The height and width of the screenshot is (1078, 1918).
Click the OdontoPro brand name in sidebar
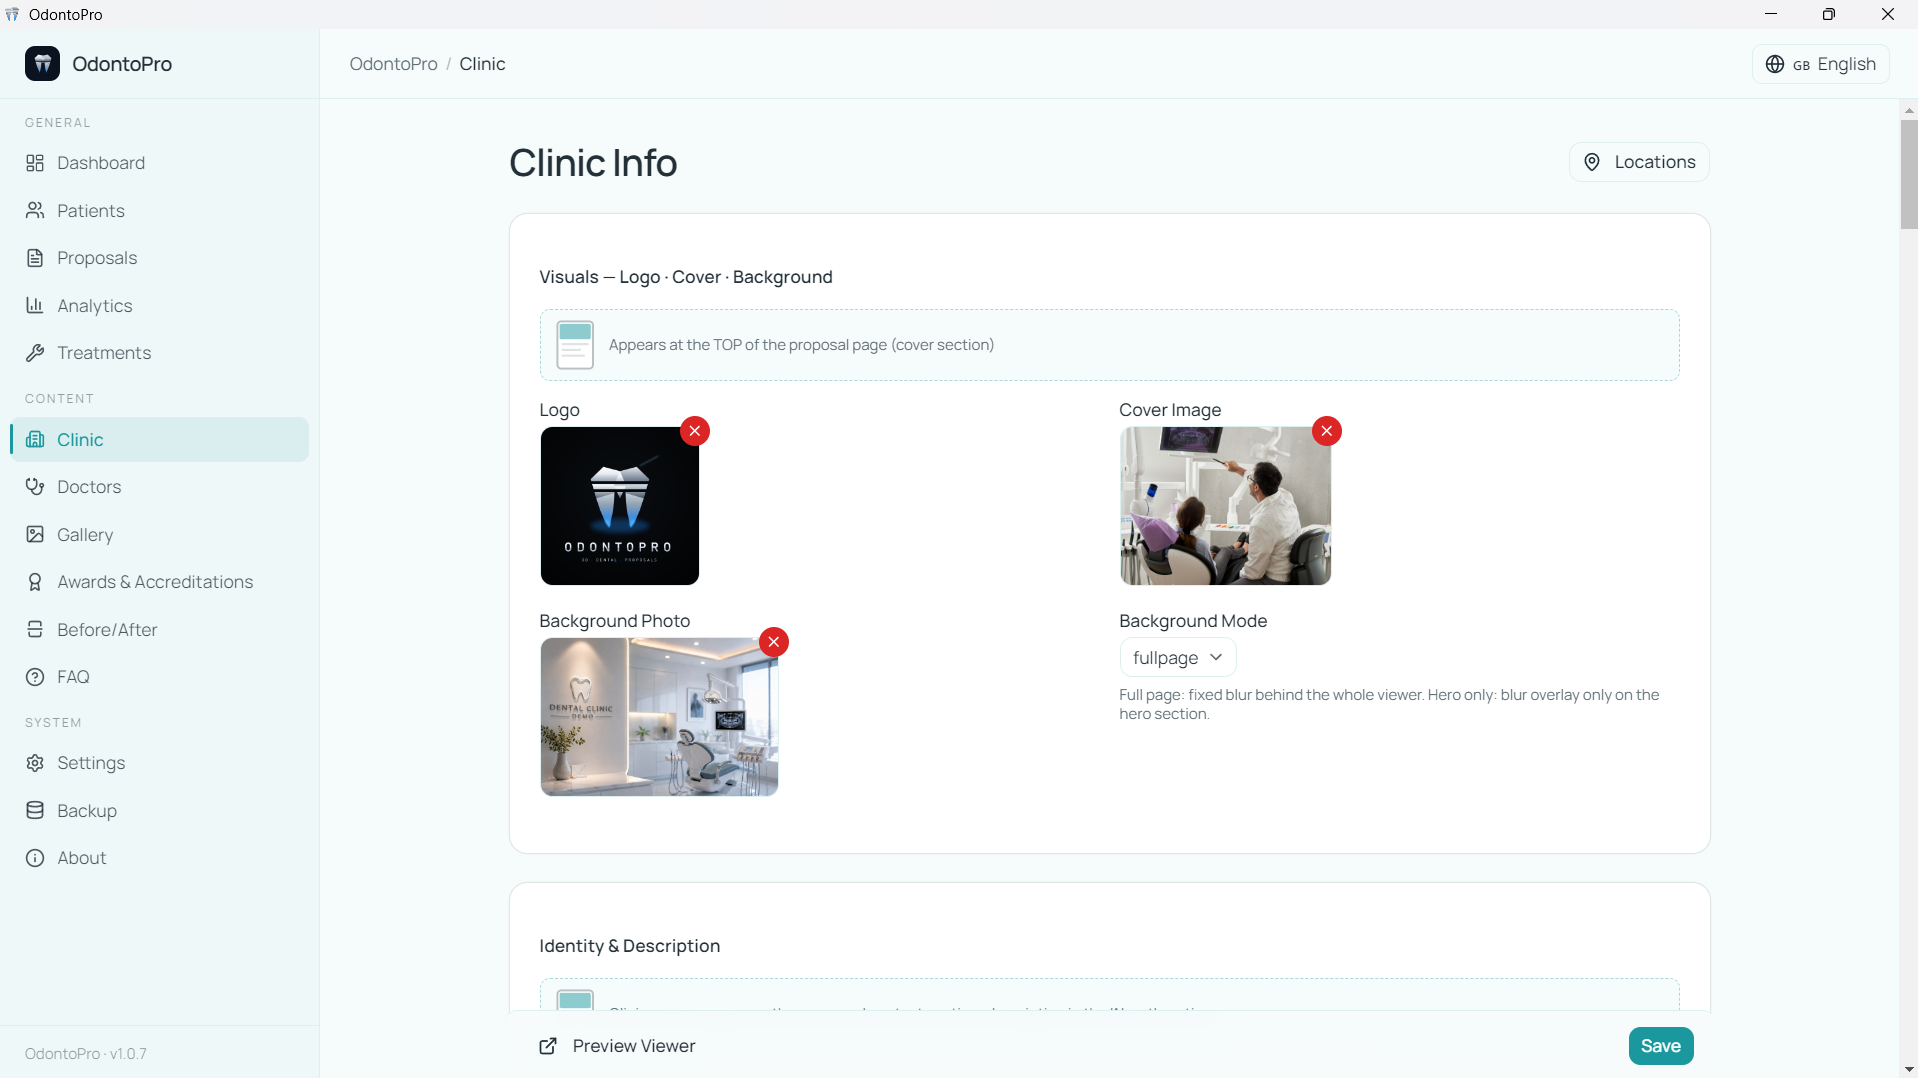[x=122, y=64]
